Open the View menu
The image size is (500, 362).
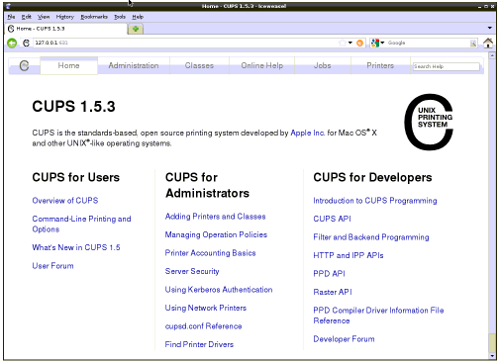coord(44,17)
